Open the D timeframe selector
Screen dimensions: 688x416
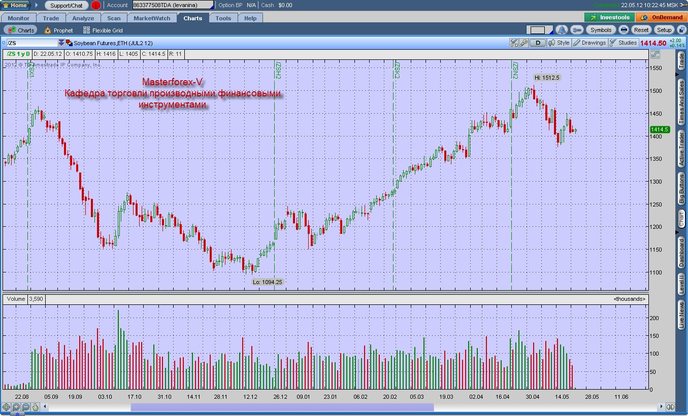(538, 43)
